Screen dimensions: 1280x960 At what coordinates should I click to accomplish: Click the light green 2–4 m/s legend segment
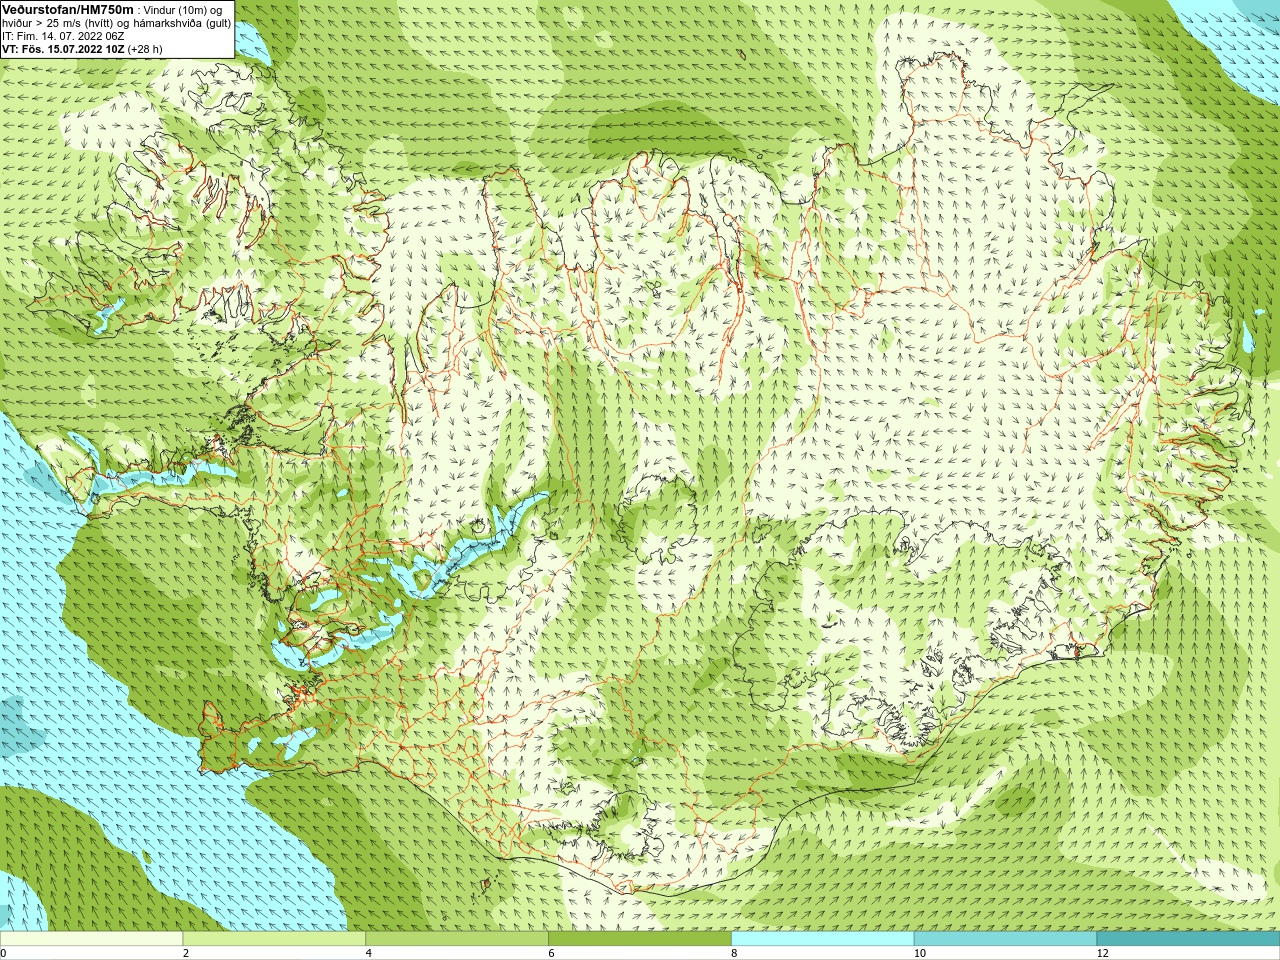(274, 939)
